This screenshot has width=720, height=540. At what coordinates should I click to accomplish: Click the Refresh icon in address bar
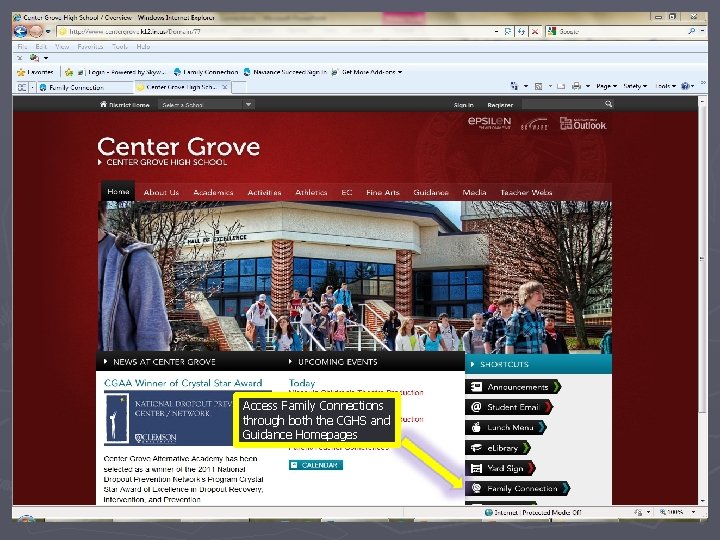pyautogui.click(x=521, y=31)
